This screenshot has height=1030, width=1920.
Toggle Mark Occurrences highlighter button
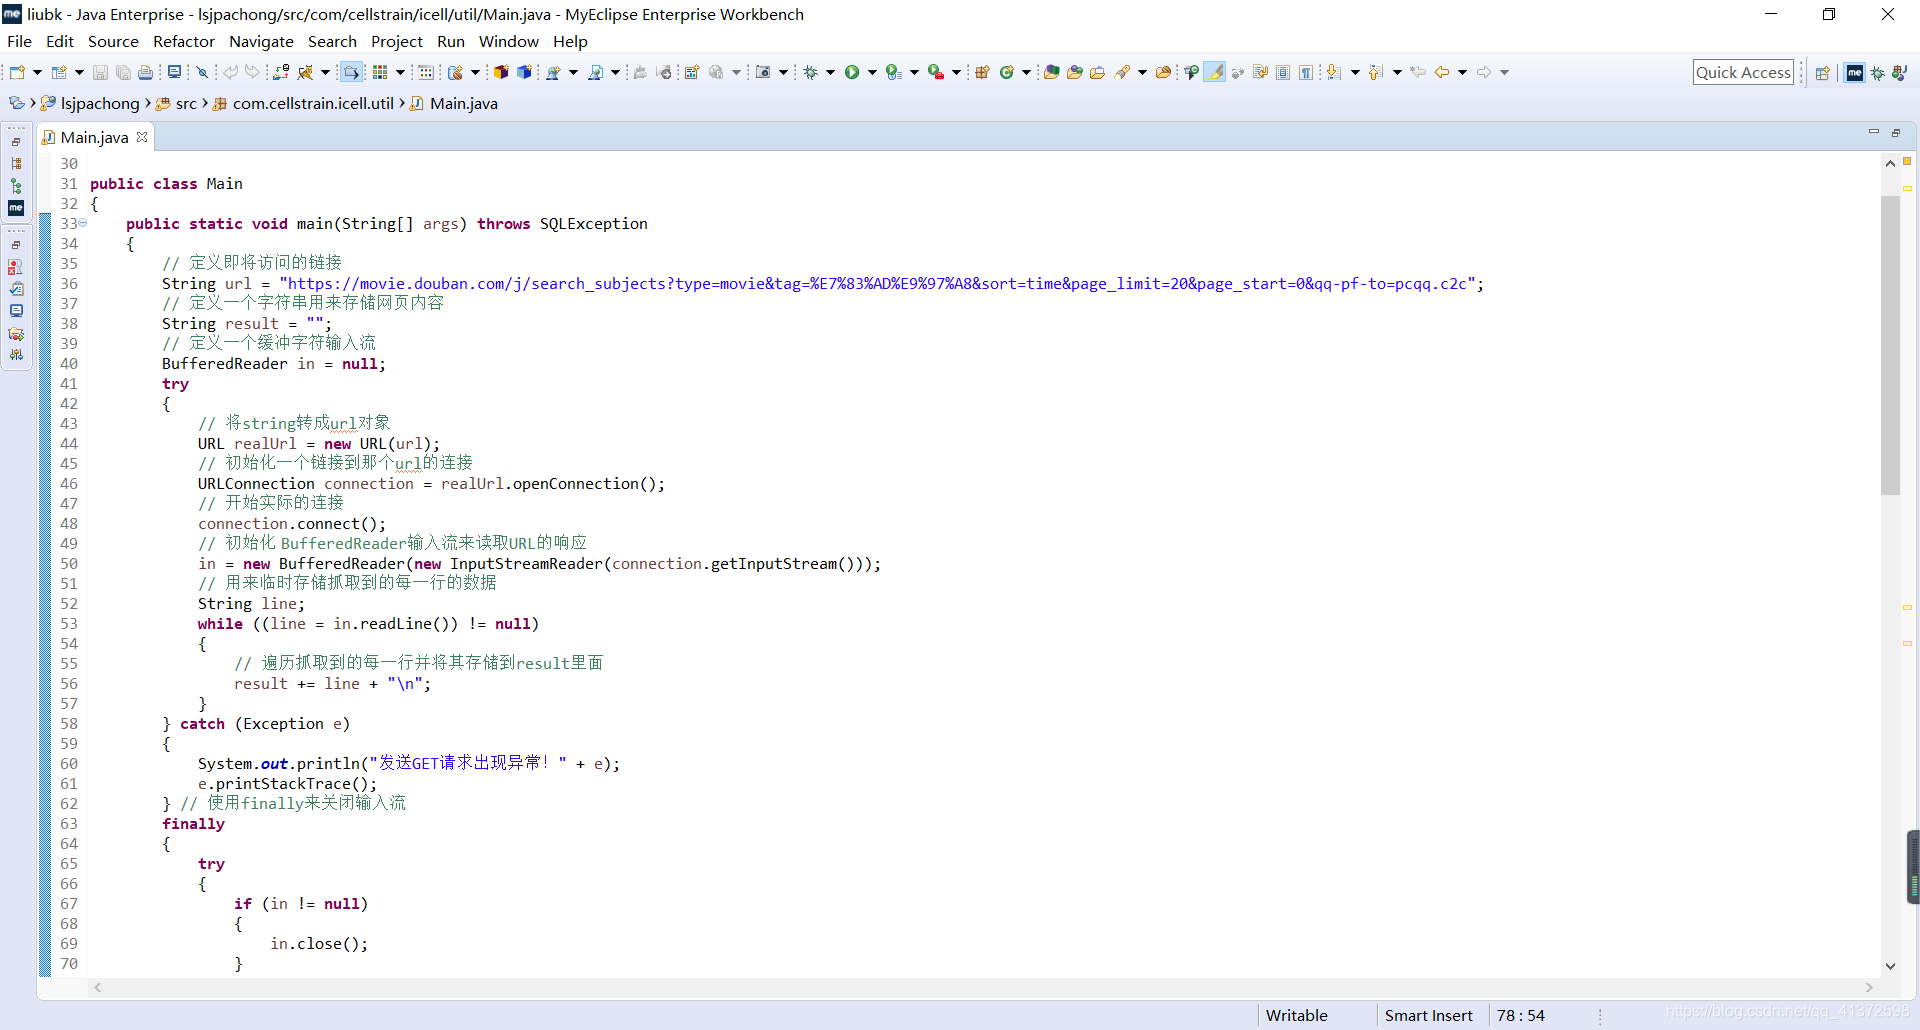(x=1214, y=72)
